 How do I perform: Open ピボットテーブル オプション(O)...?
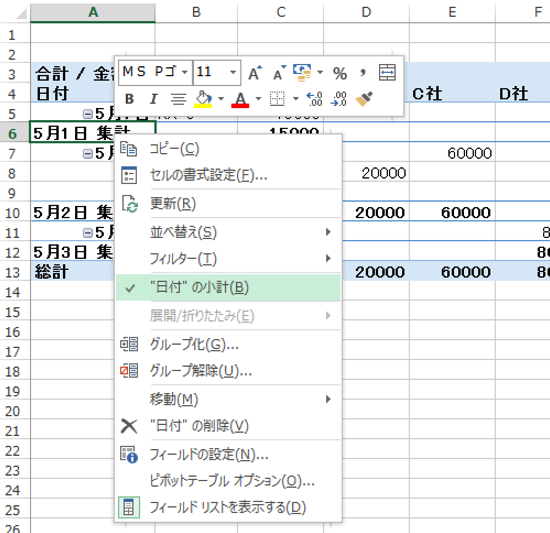click(x=228, y=481)
